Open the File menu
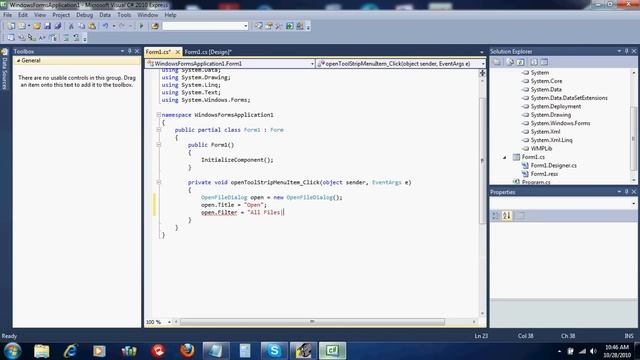 (7, 15)
